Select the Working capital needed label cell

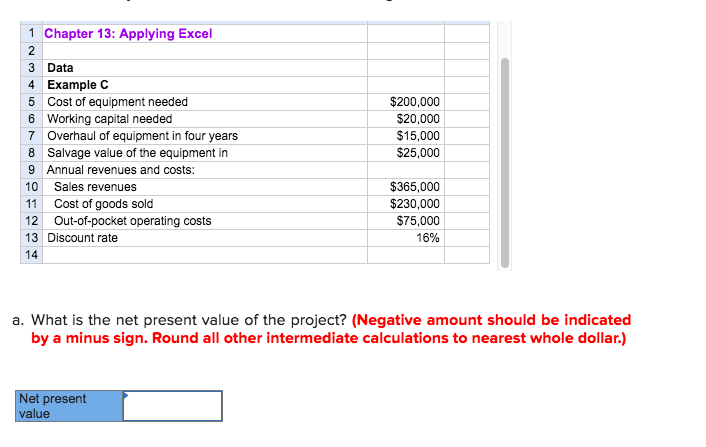[x=205, y=119]
